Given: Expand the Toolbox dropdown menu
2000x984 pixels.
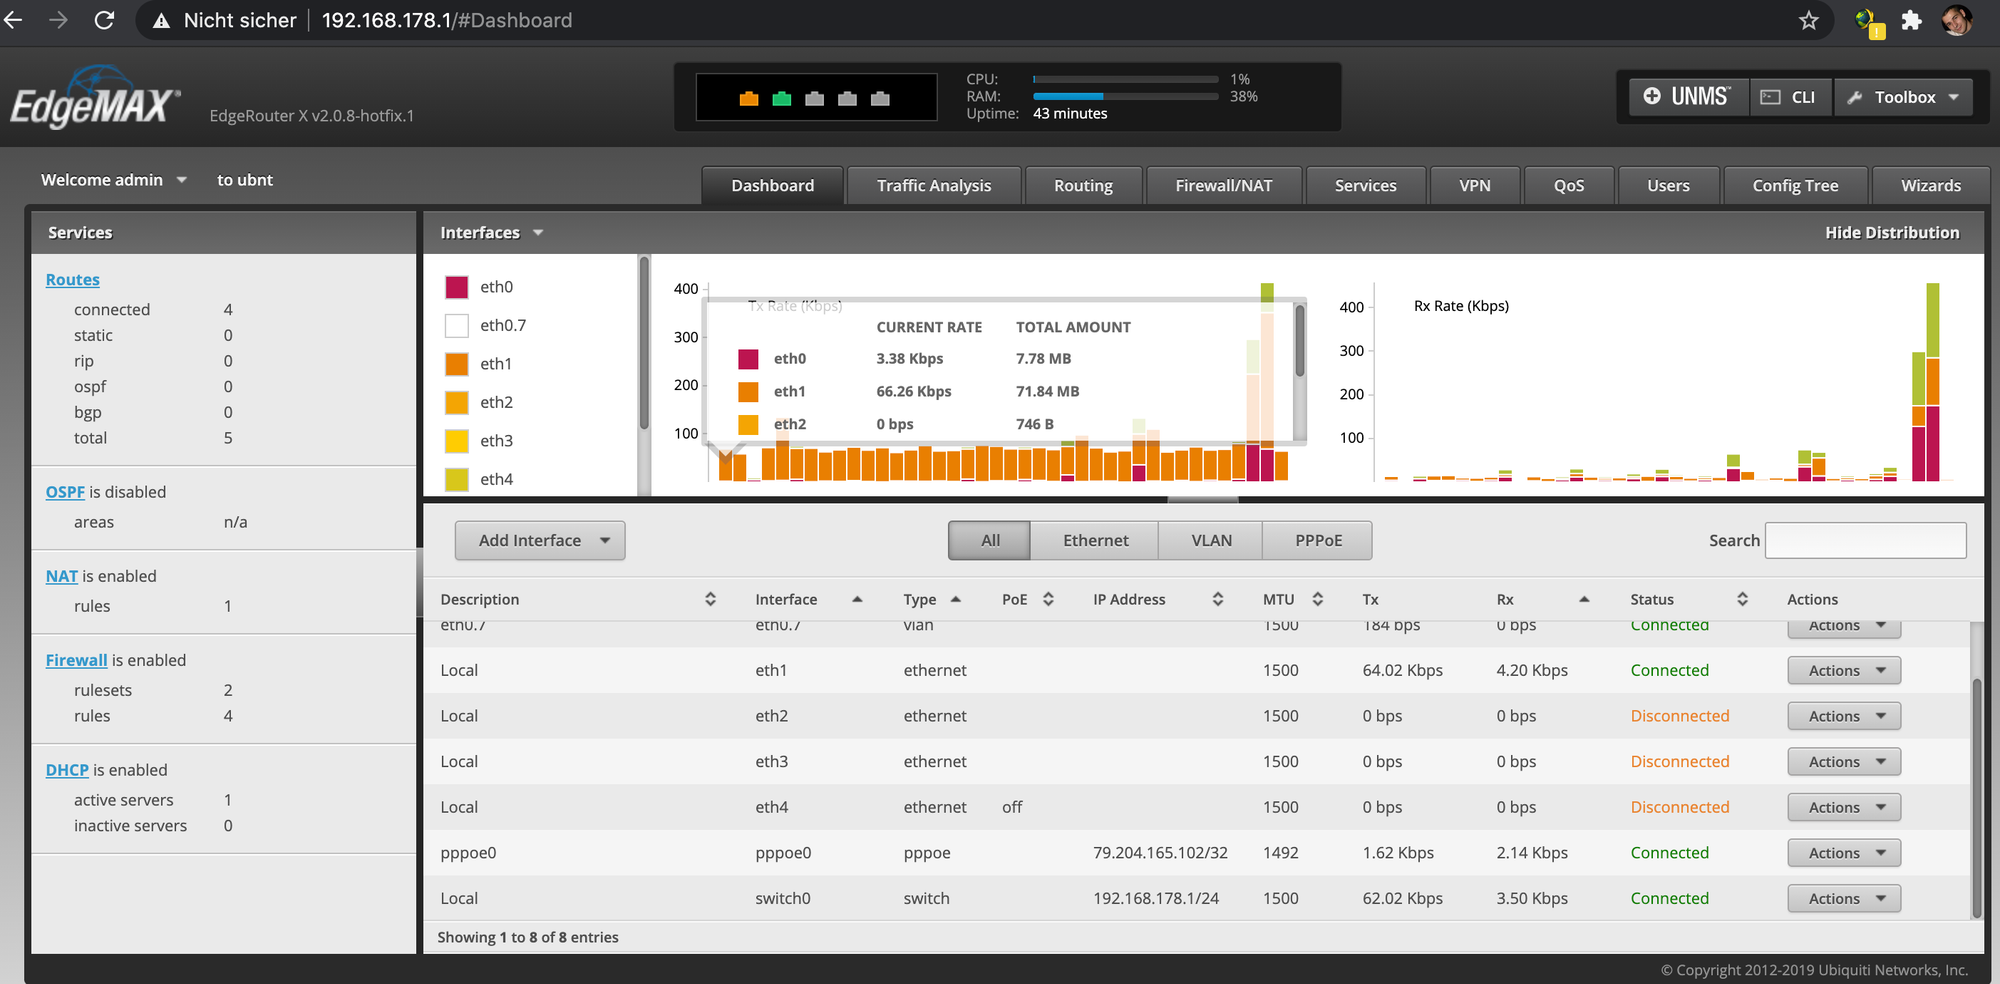Looking at the screenshot, I should click(x=1903, y=97).
